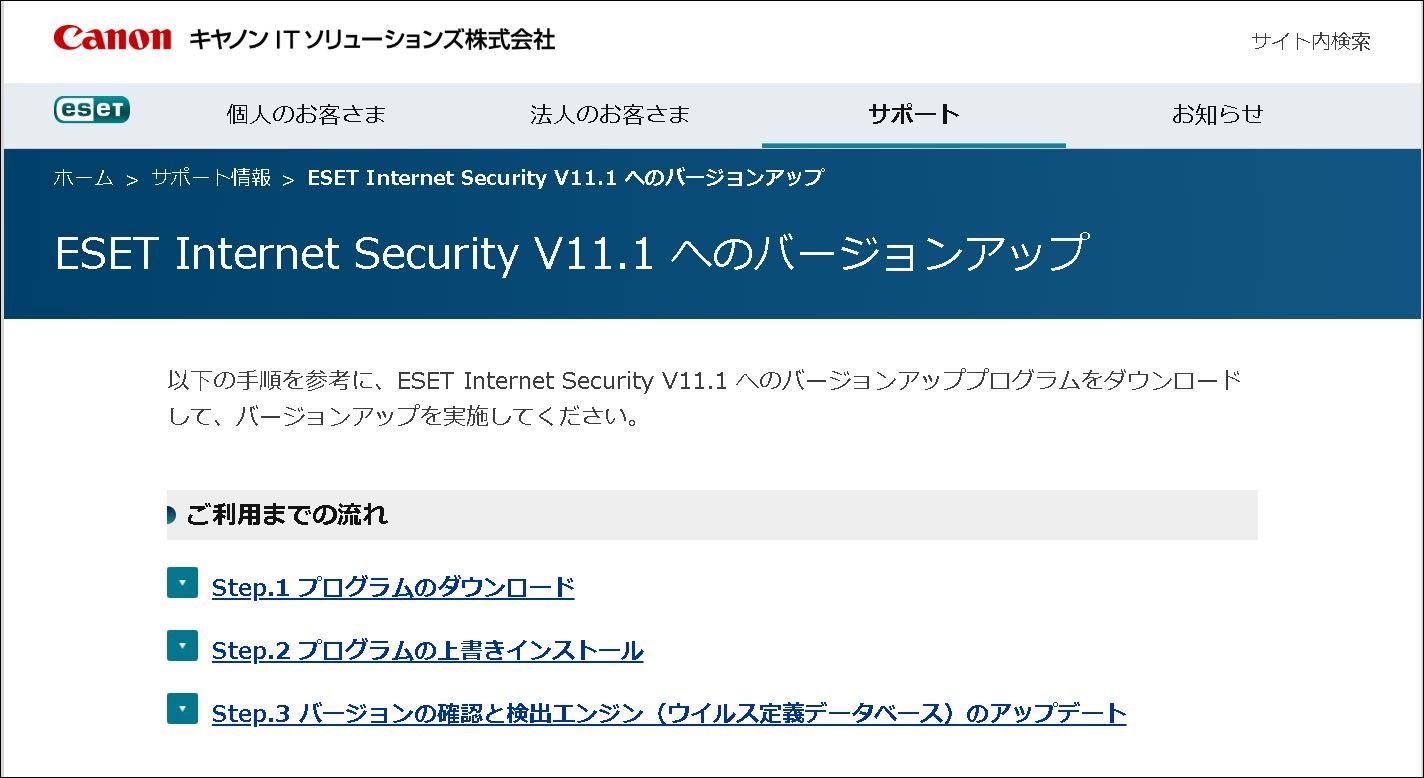1424x778 pixels.
Task: Click the current page breadcrumb ESET Internet Security V11.1
Action: click(565, 178)
